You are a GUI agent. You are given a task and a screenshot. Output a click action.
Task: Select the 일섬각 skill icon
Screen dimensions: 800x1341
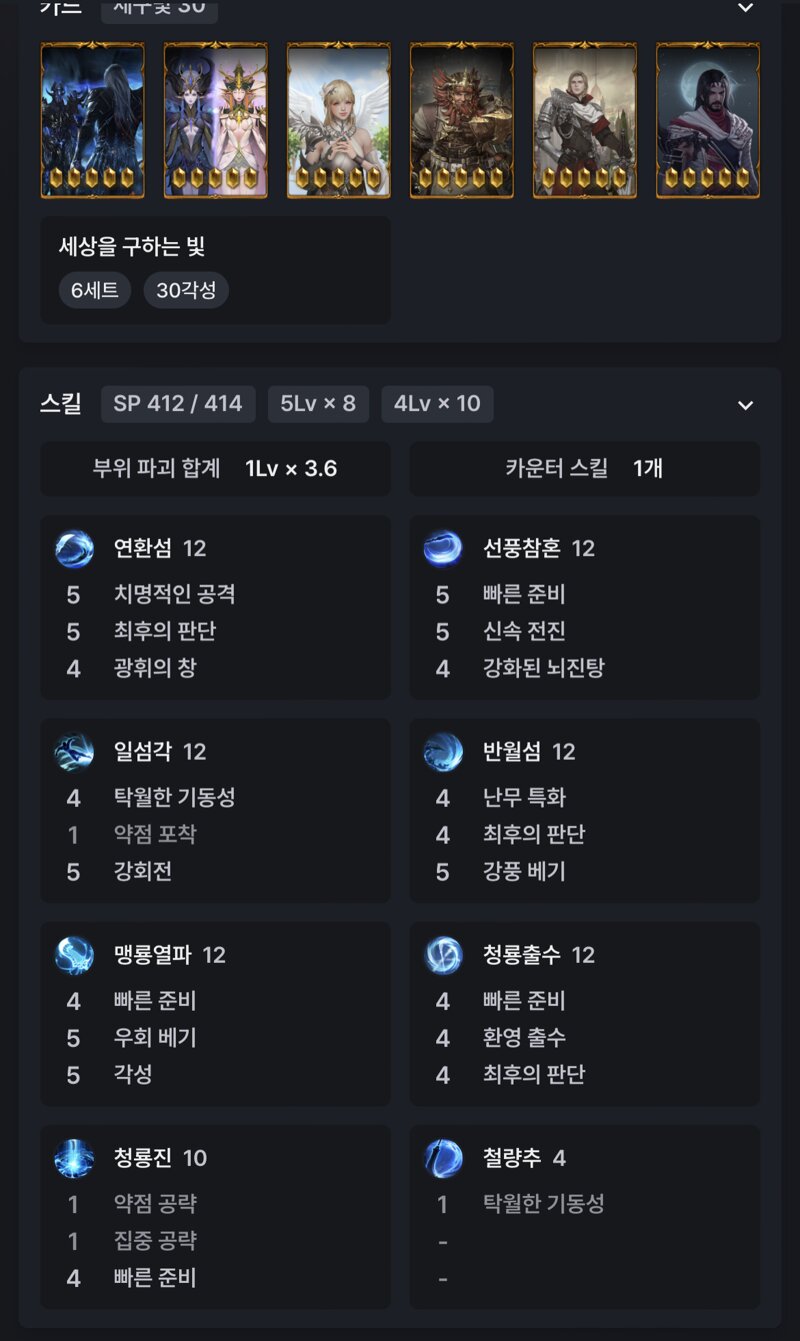tap(74, 752)
